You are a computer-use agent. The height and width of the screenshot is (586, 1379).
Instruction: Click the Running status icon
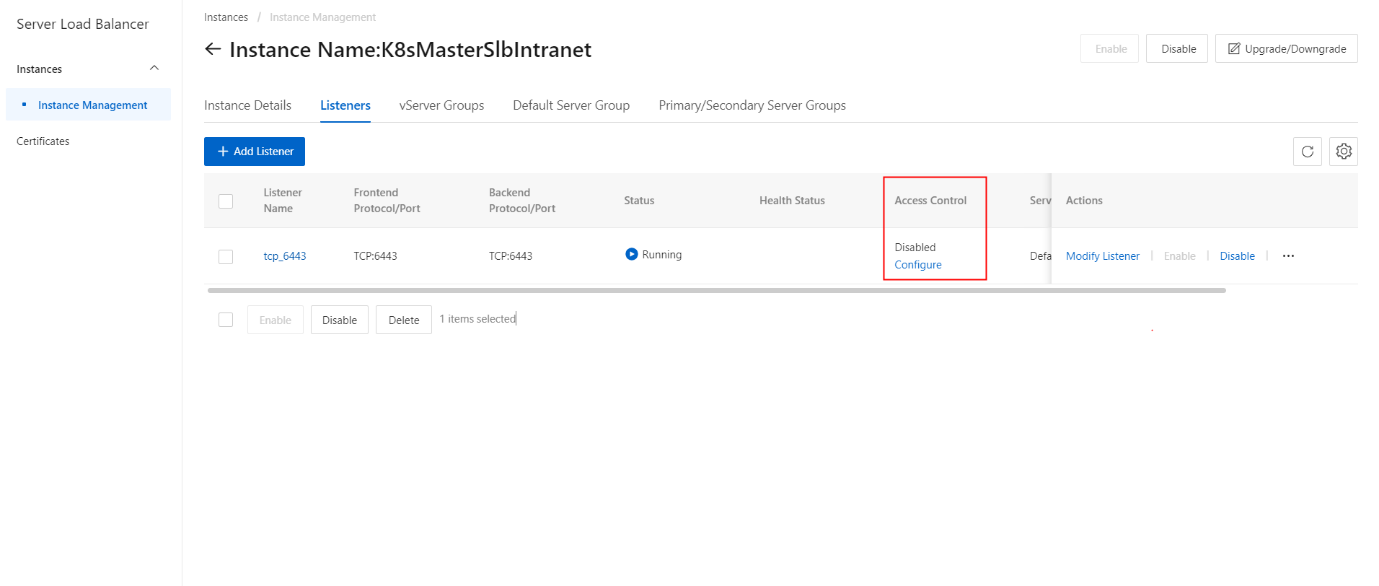(631, 254)
